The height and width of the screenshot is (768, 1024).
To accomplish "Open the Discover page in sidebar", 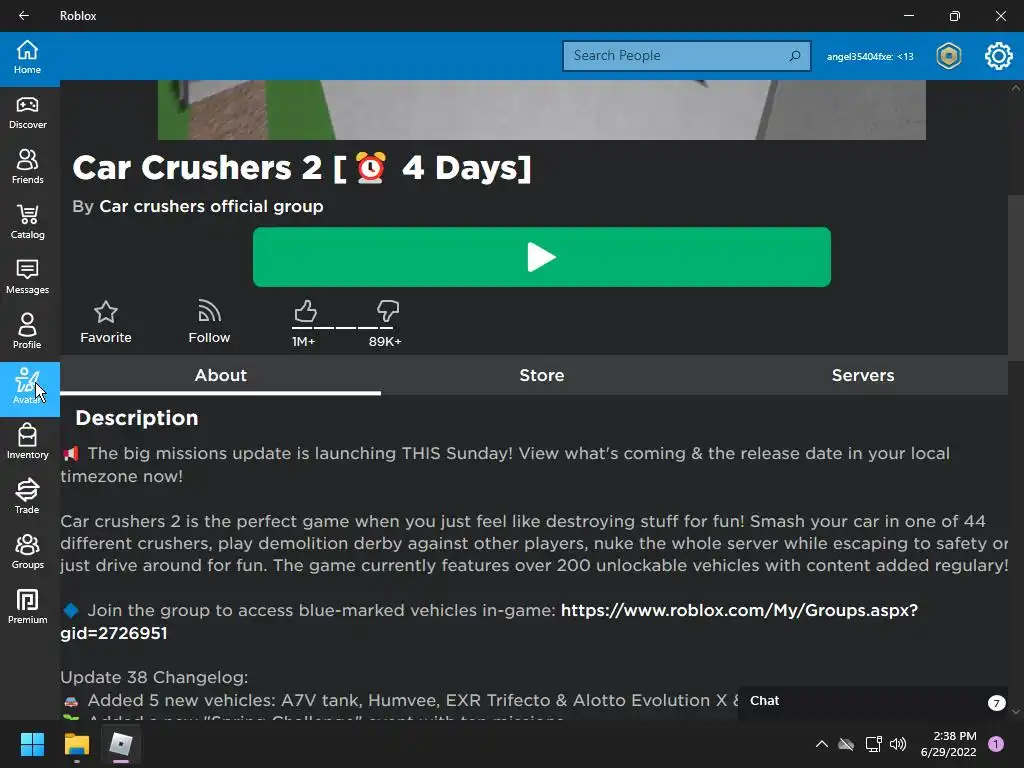I will (27, 113).
